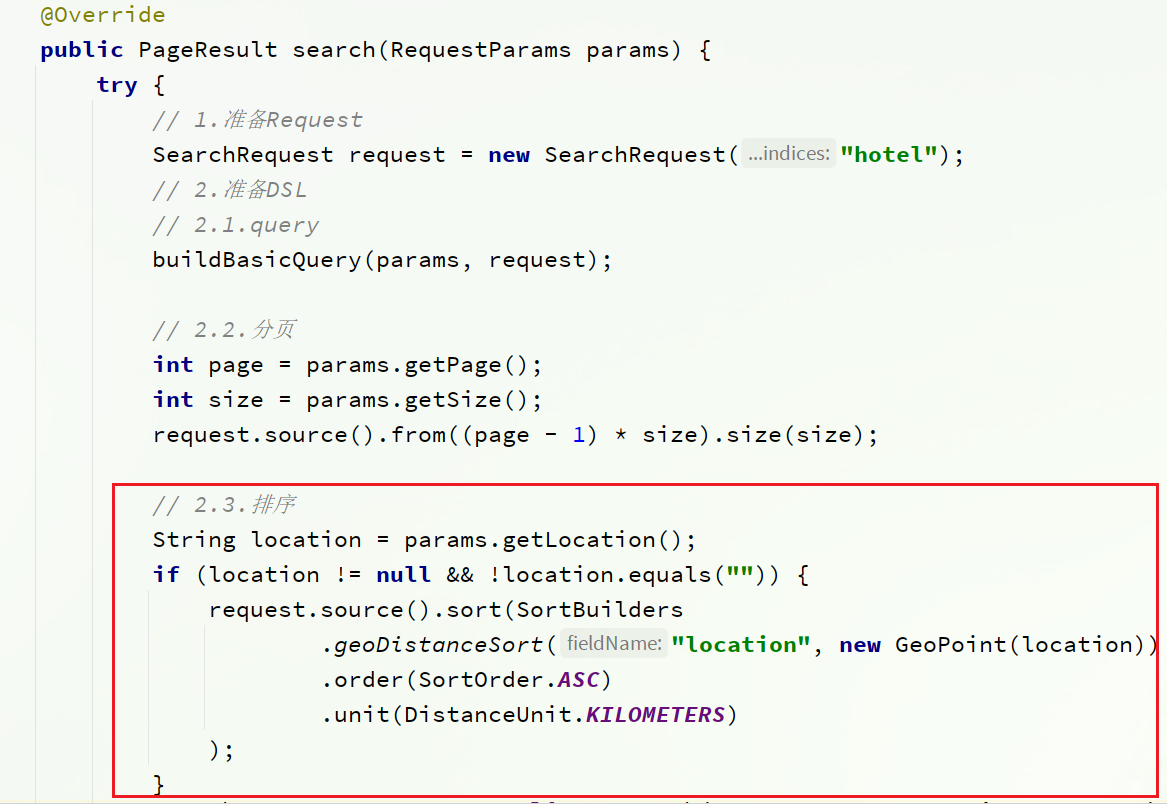The image size is (1167, 804).
Task: Click the comment '// 2.准备DSL'
Action: 230,190
